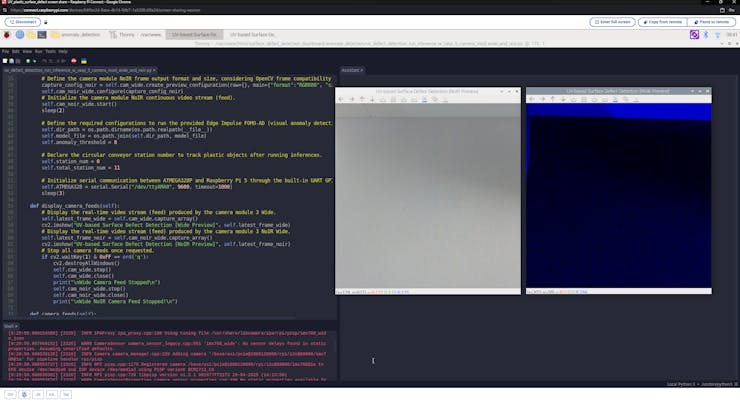Viewport: 740px width, 401px height.
Task: Select the highlighted UV-based Surface De... taskbar window
Action: tap(194, 35)
